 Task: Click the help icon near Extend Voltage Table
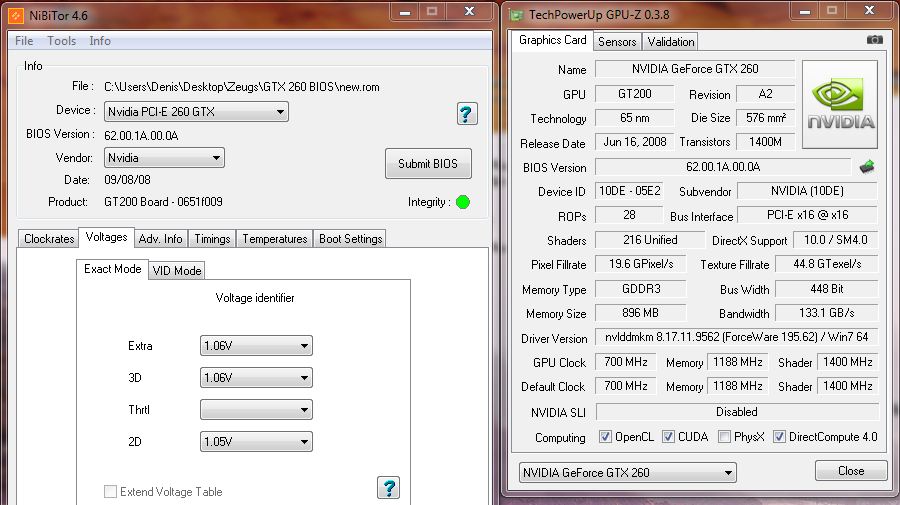click(x=389, y=488)
